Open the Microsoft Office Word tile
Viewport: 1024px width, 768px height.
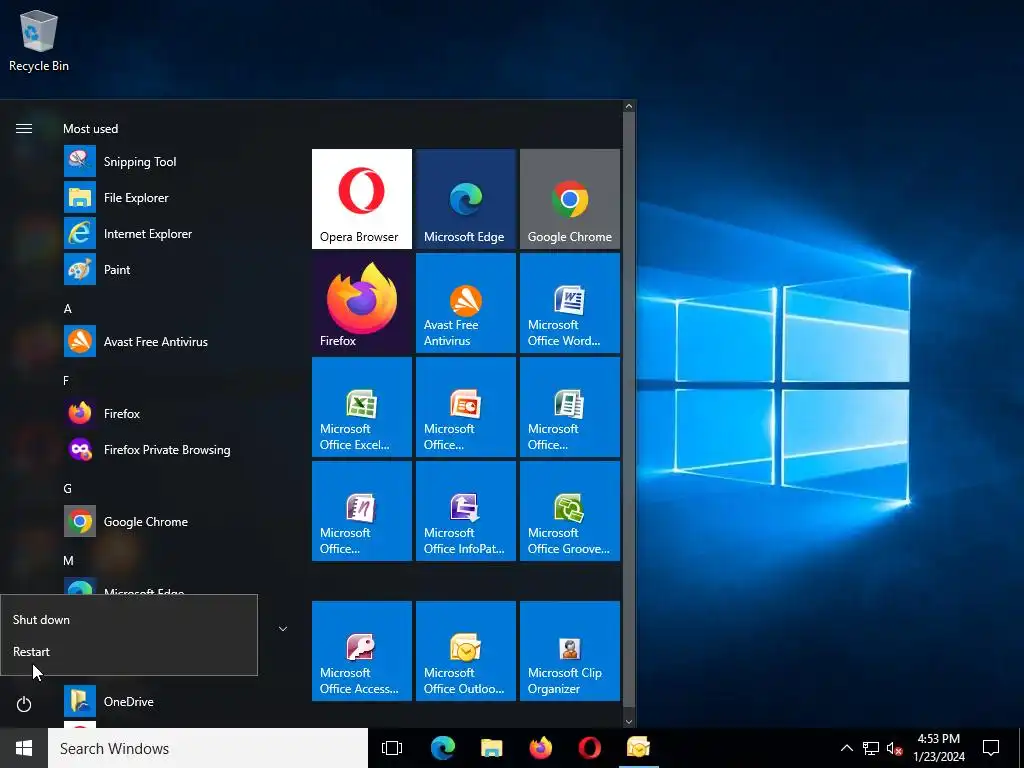point(569,303)
